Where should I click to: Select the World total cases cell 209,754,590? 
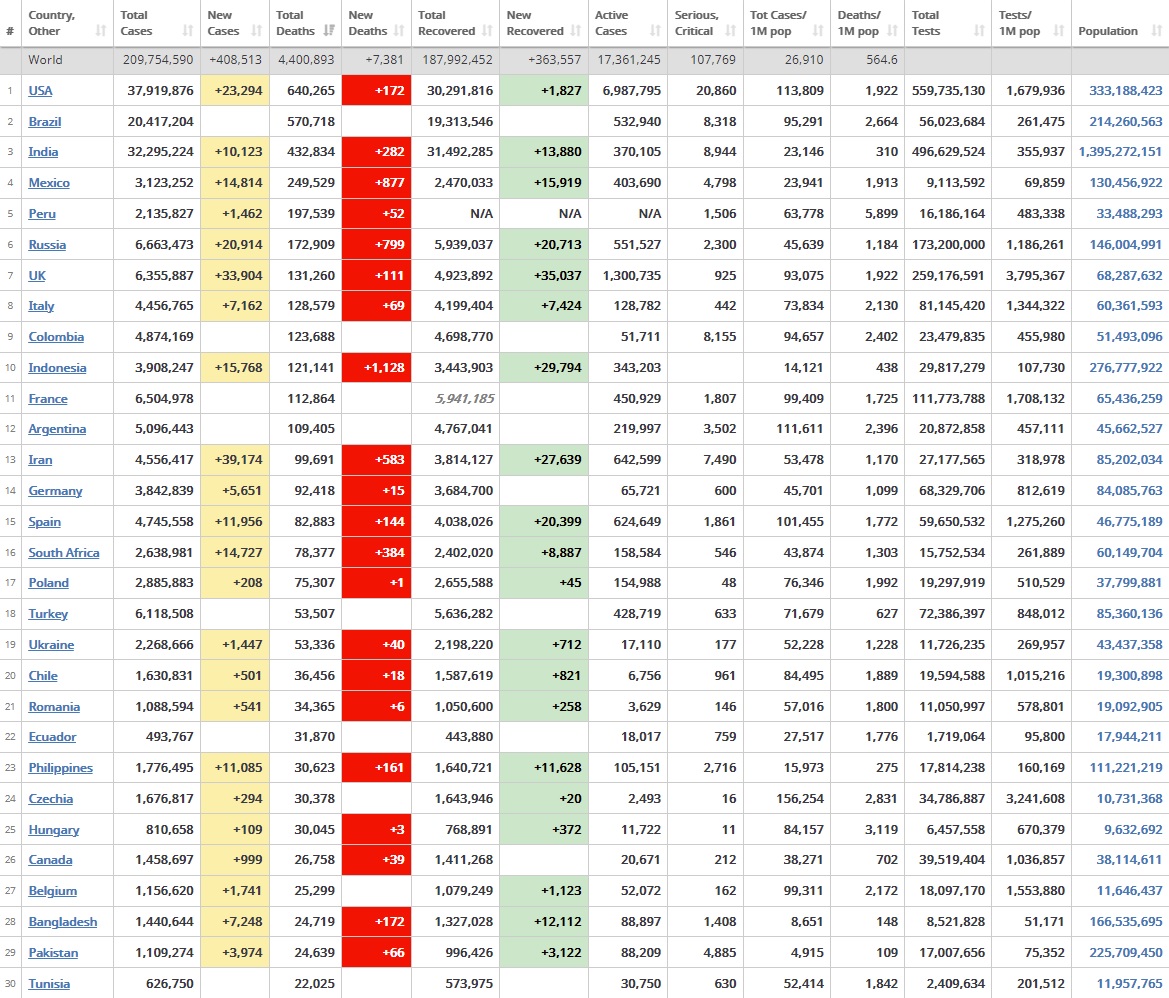158,60
